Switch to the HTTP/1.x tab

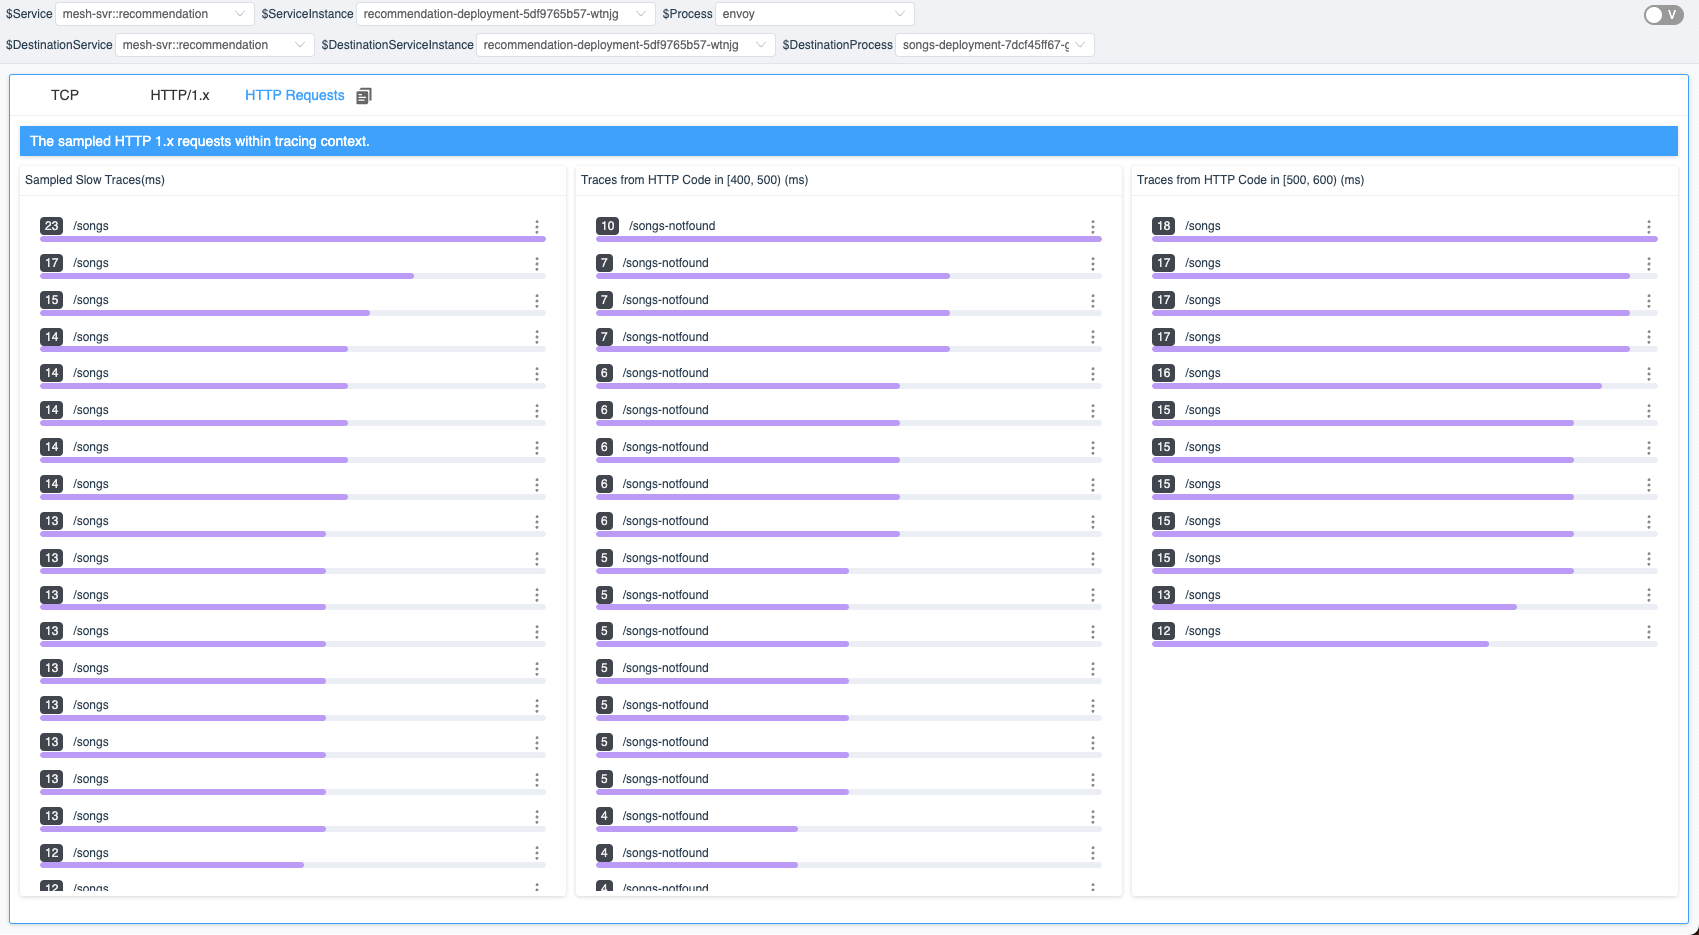point(179,94)
